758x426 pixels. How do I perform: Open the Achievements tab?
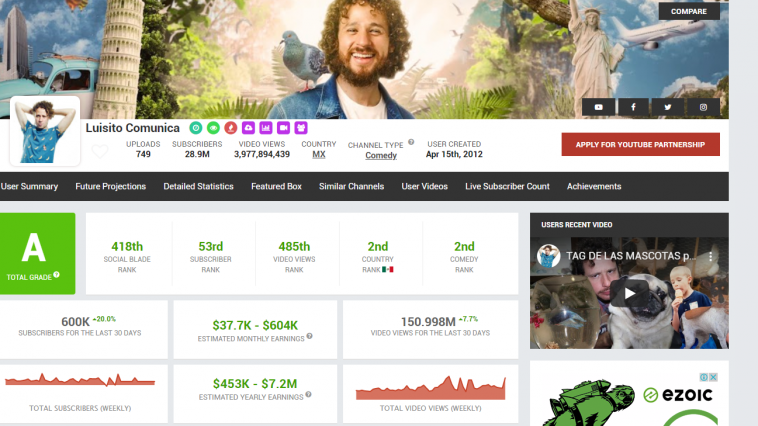pyautogui.click(x=594, y=186)
